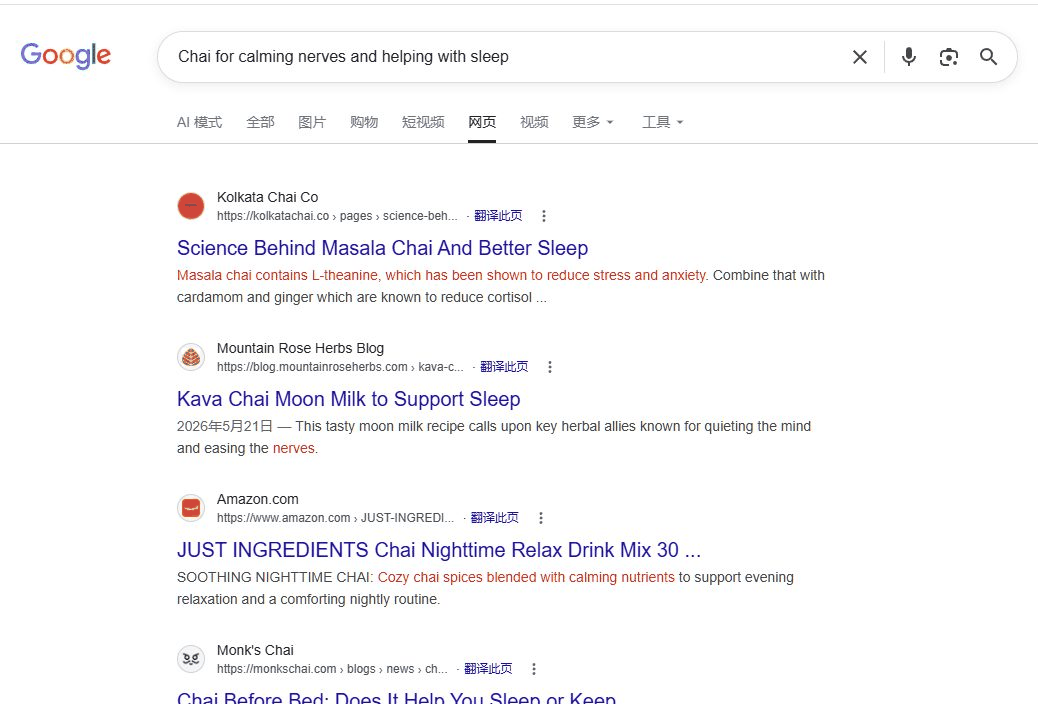
Task: Click Amazon.com site favicon
Action: tap(191, 508)
